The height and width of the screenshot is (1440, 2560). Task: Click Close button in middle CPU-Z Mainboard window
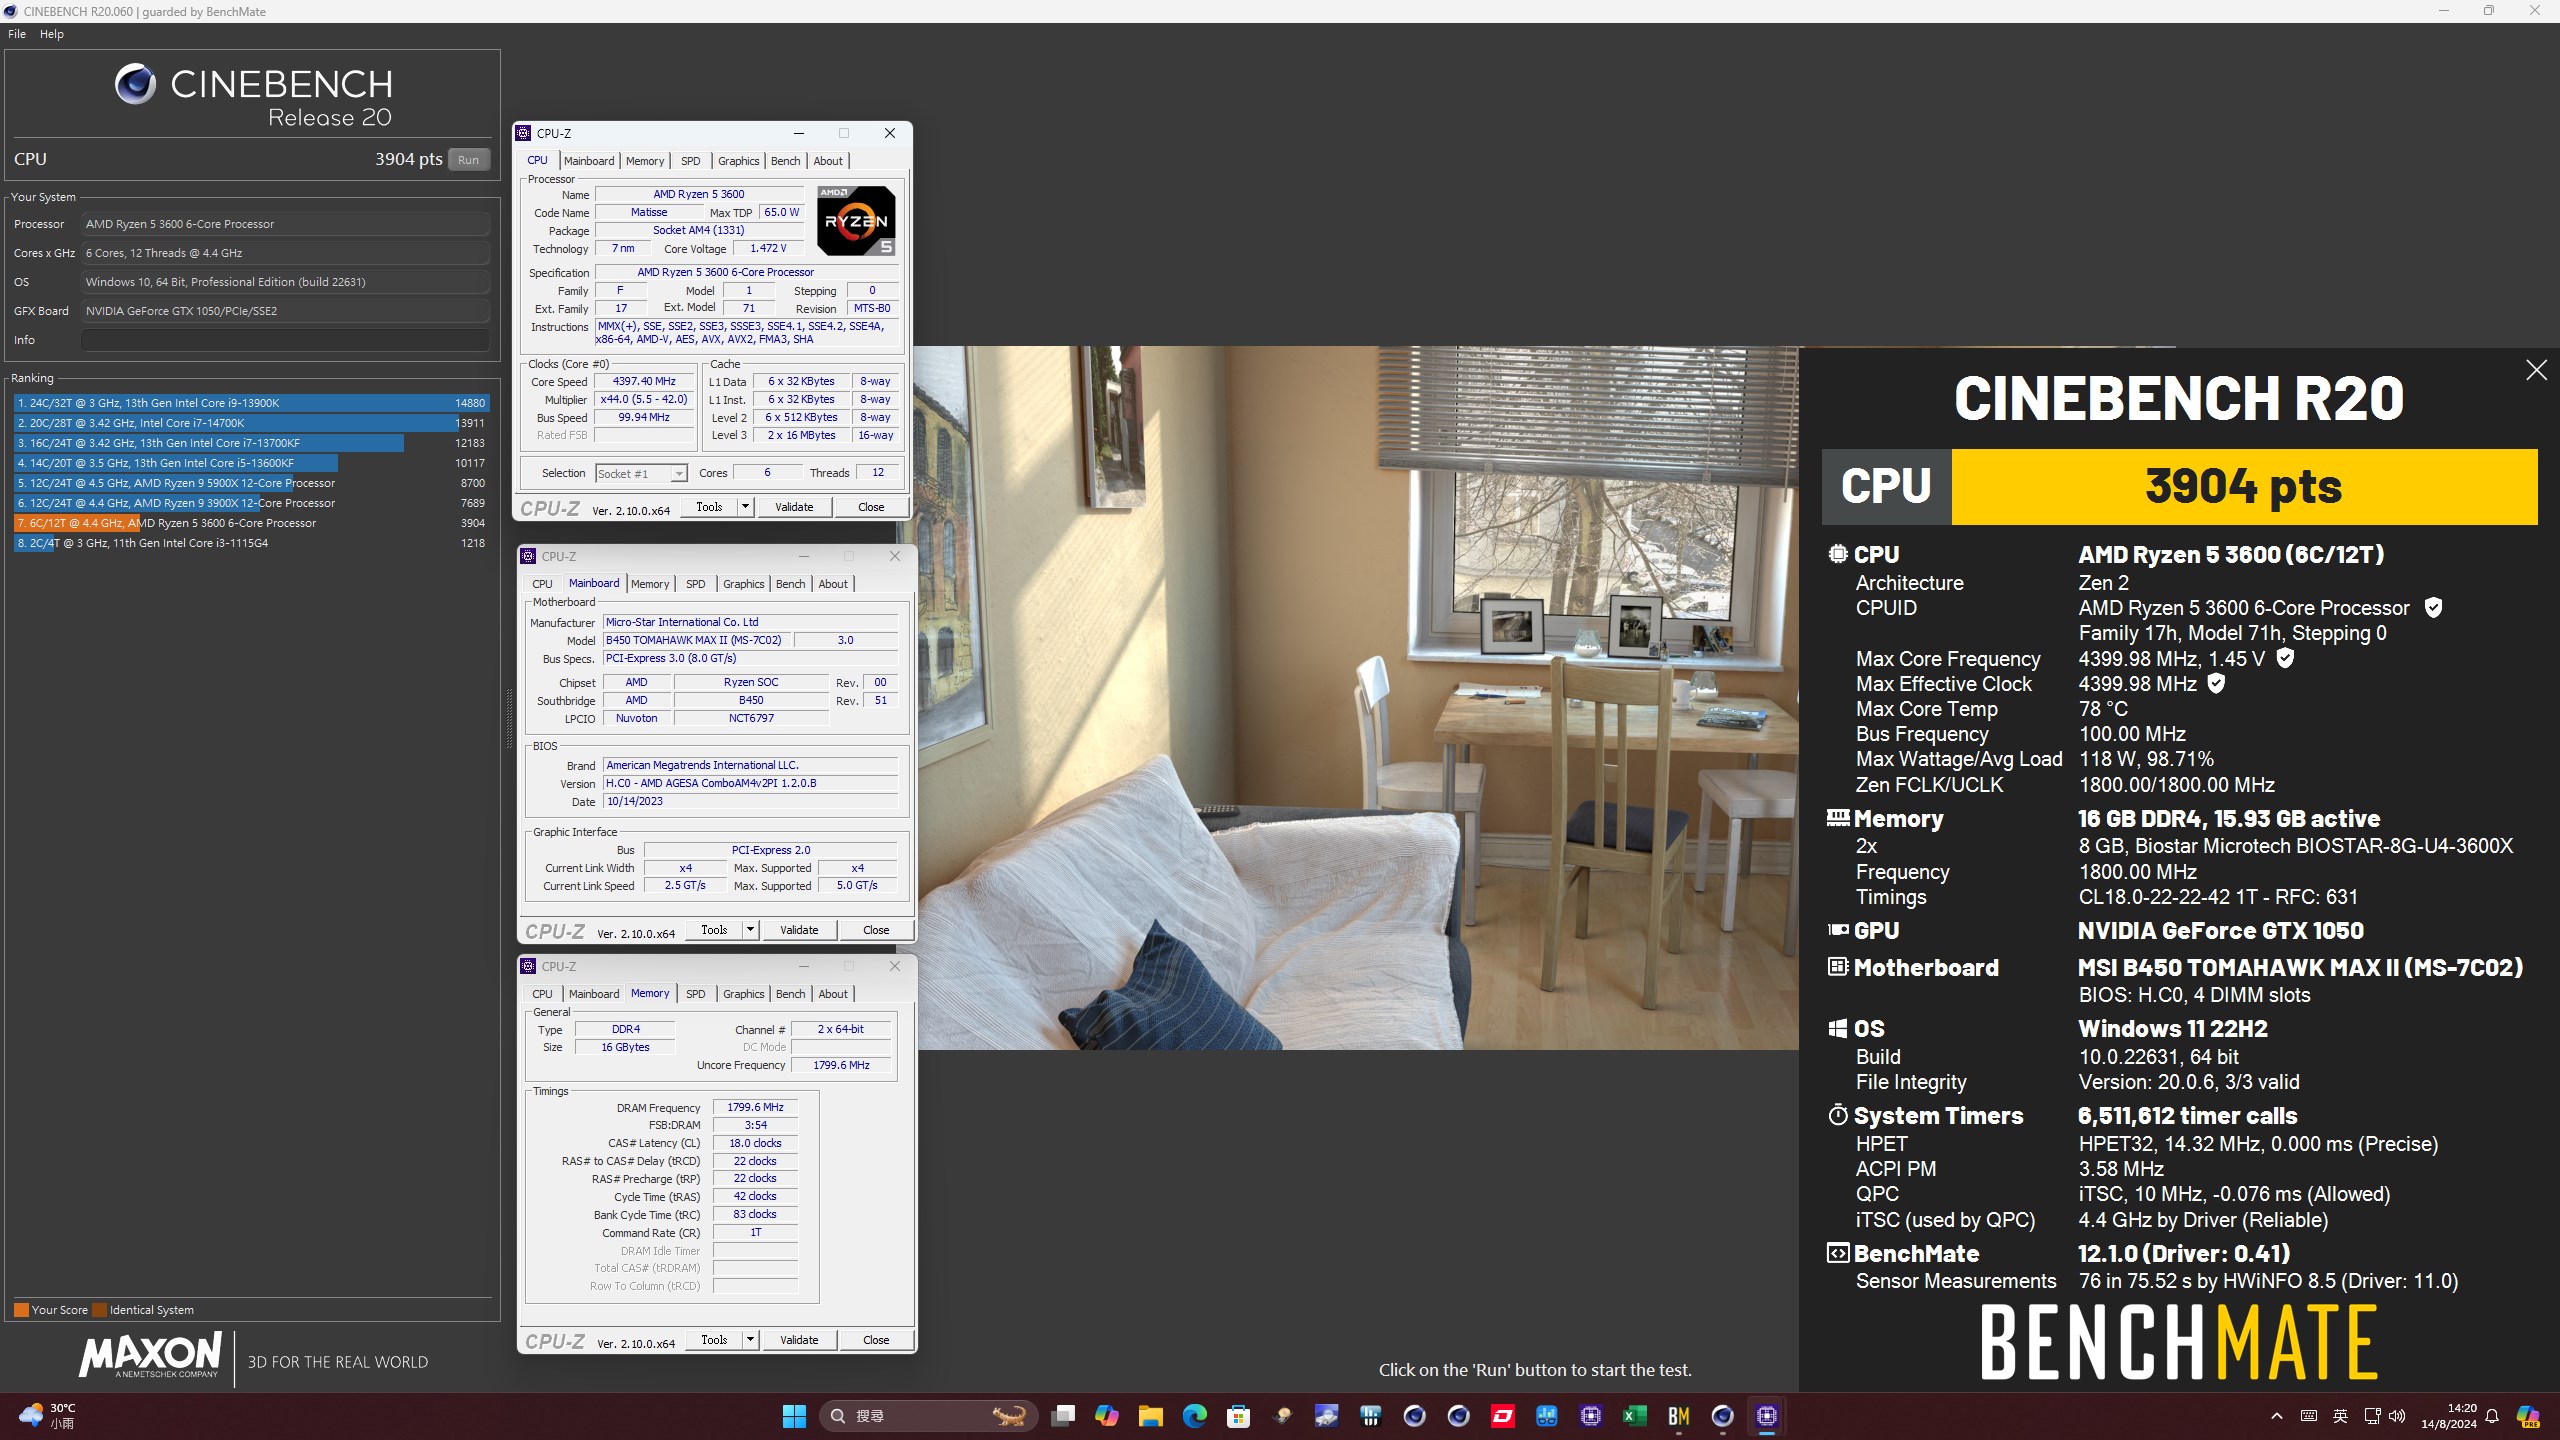[876, 930]
